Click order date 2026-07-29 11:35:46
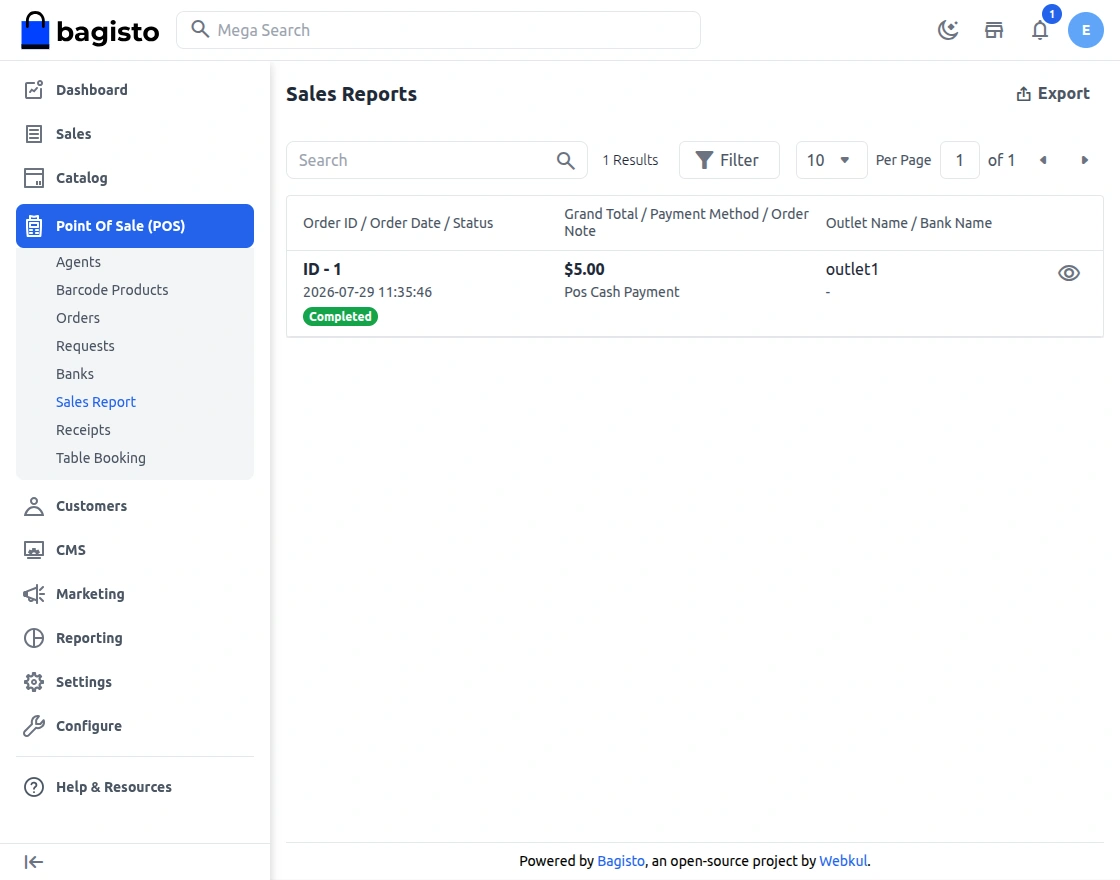 tap(367, 292)
